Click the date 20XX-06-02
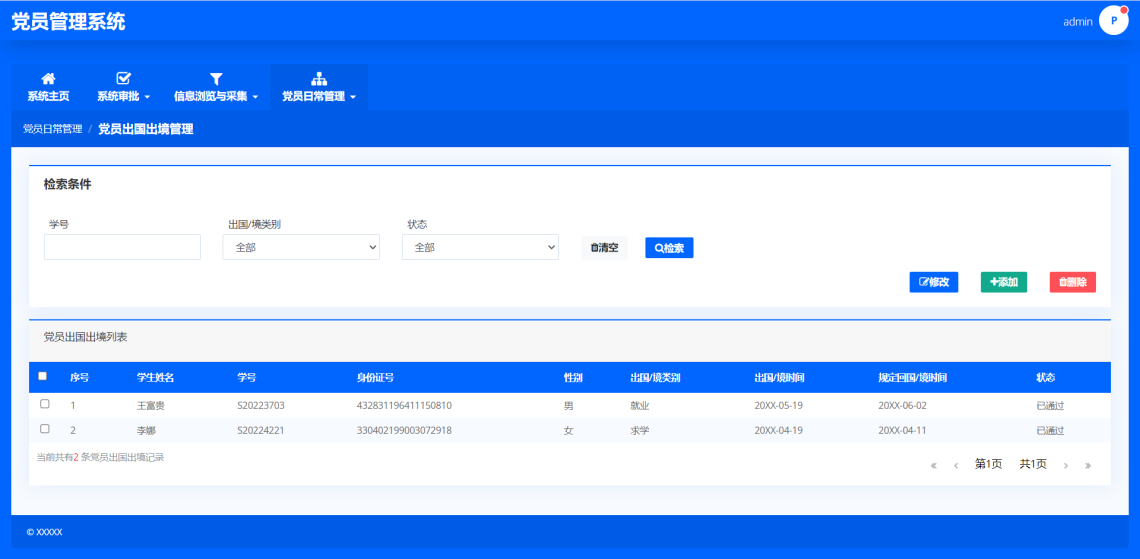Image resolution: width=1140 pixels, height=559 pixels. [x=903, y=405]
